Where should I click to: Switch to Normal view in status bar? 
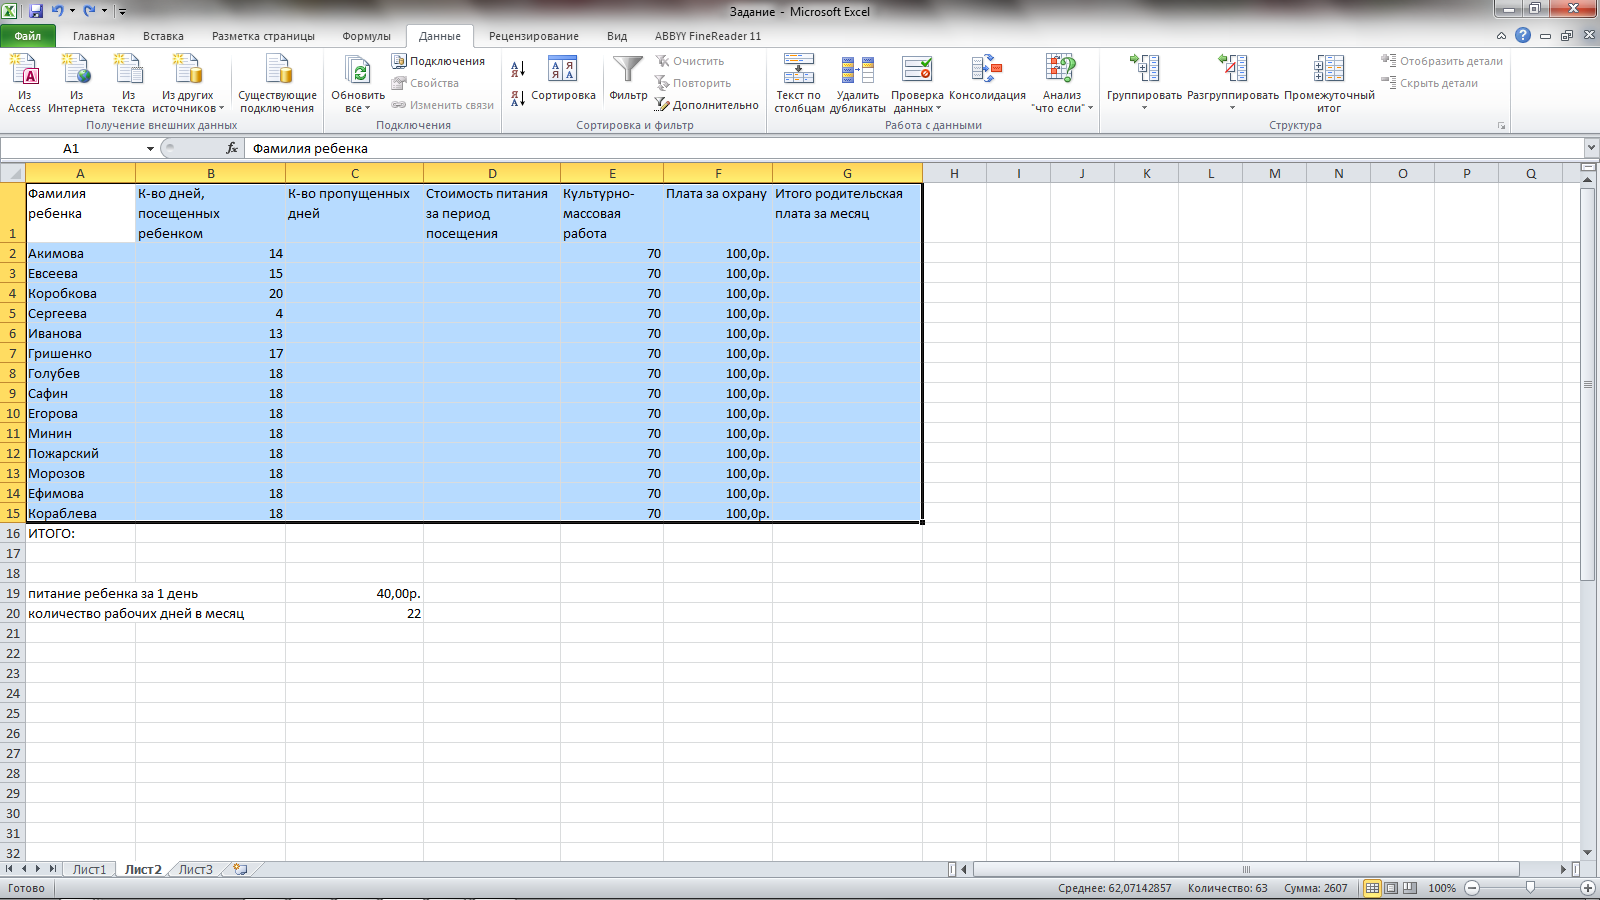(1373, 888)
